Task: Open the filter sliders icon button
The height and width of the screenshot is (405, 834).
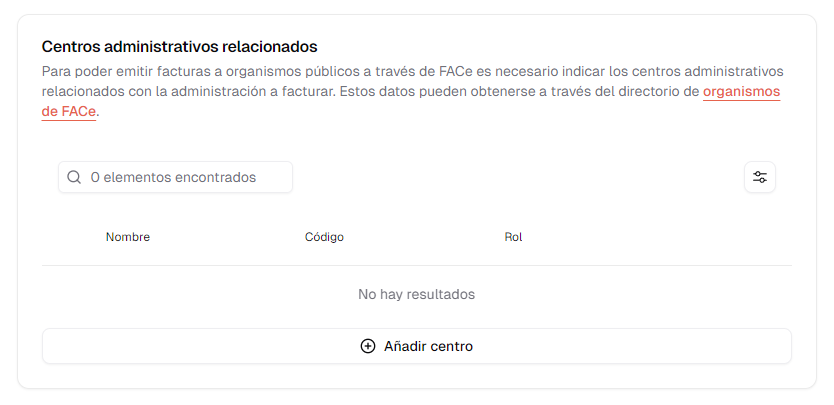Action: point(760,177)
